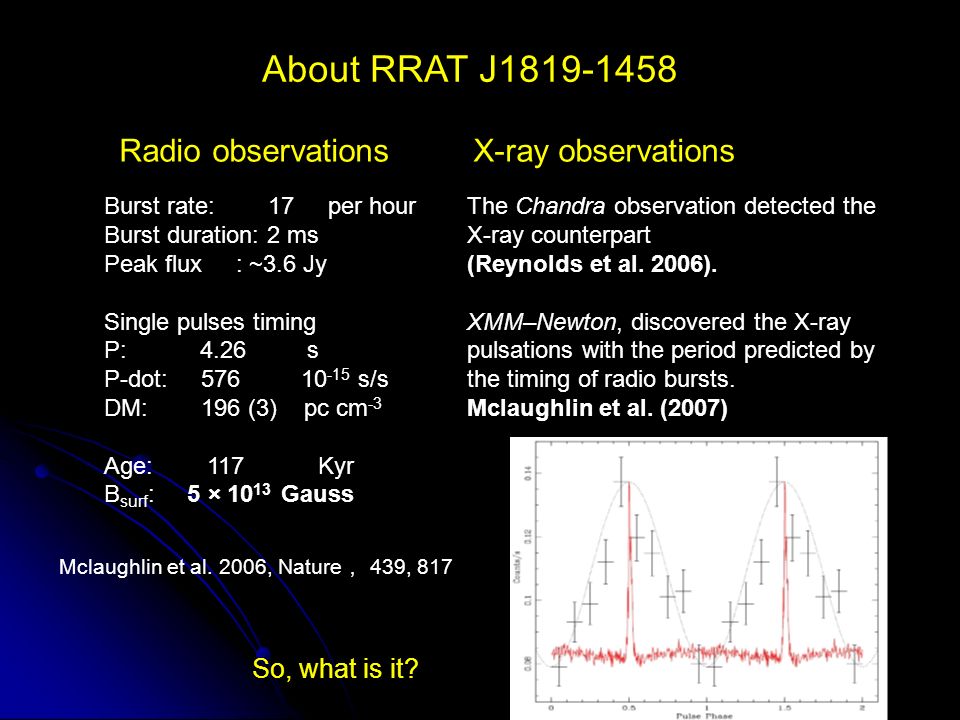Click the "Kyr" unit text

pos(336,467)
